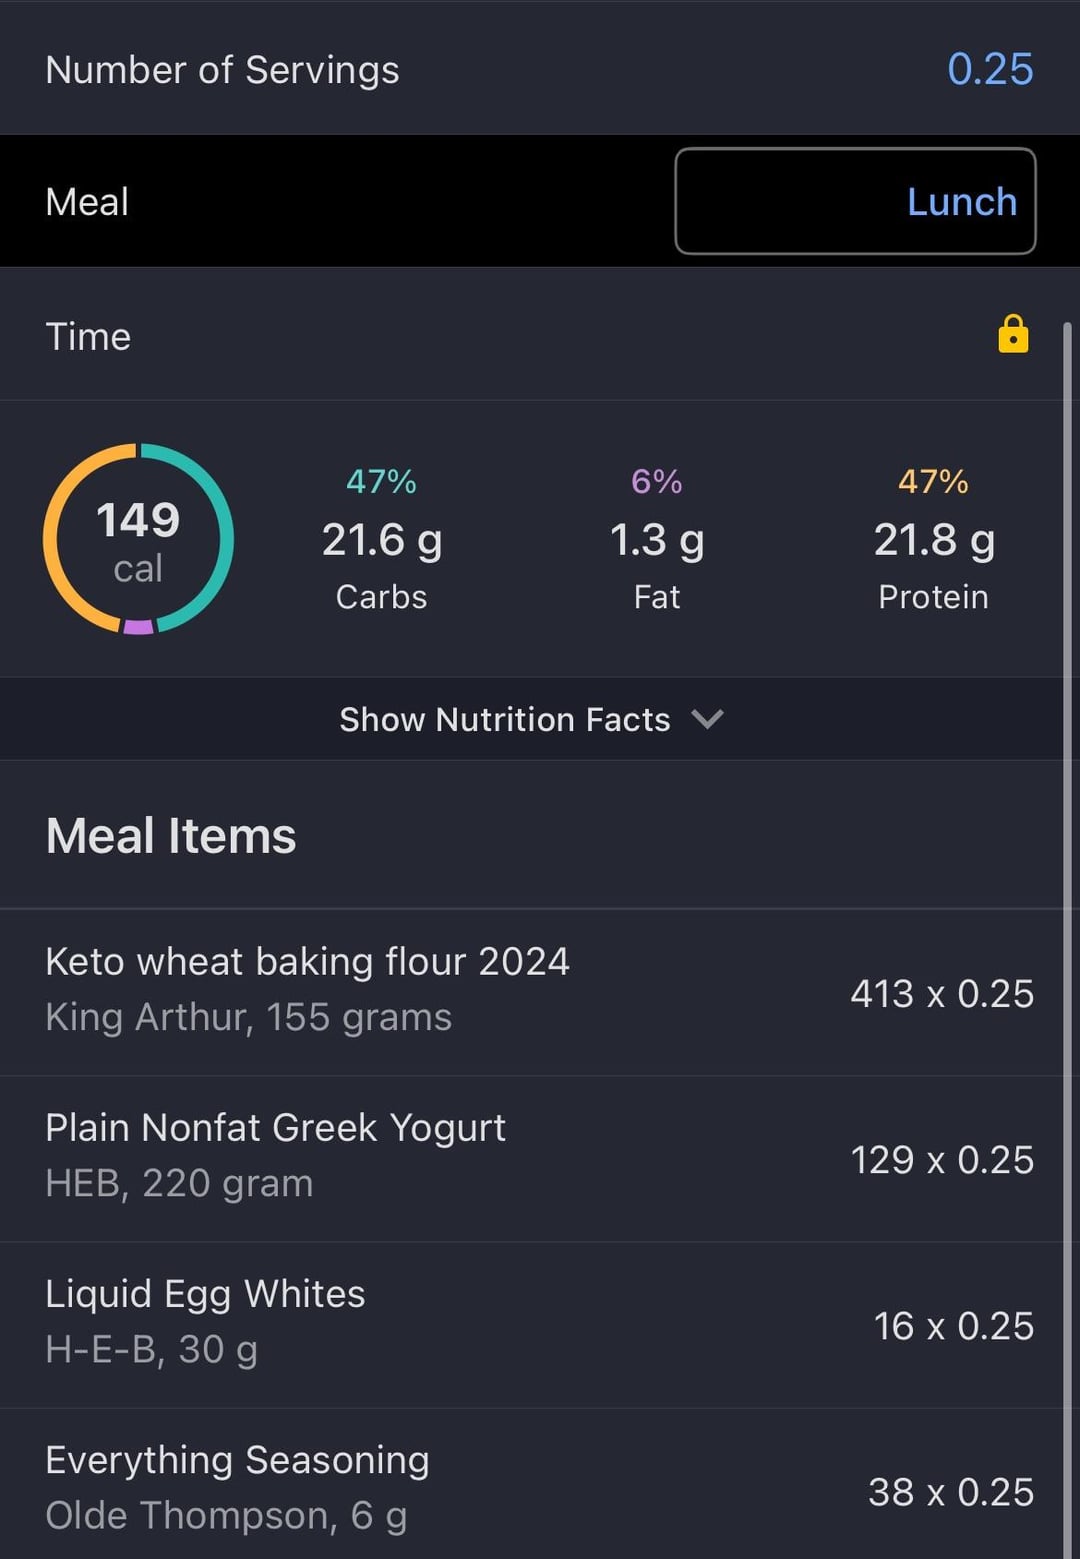Viewport: 1080px width, 1559px height.
Task: Click the Show Nutrition Facts label
Action: 505,719
